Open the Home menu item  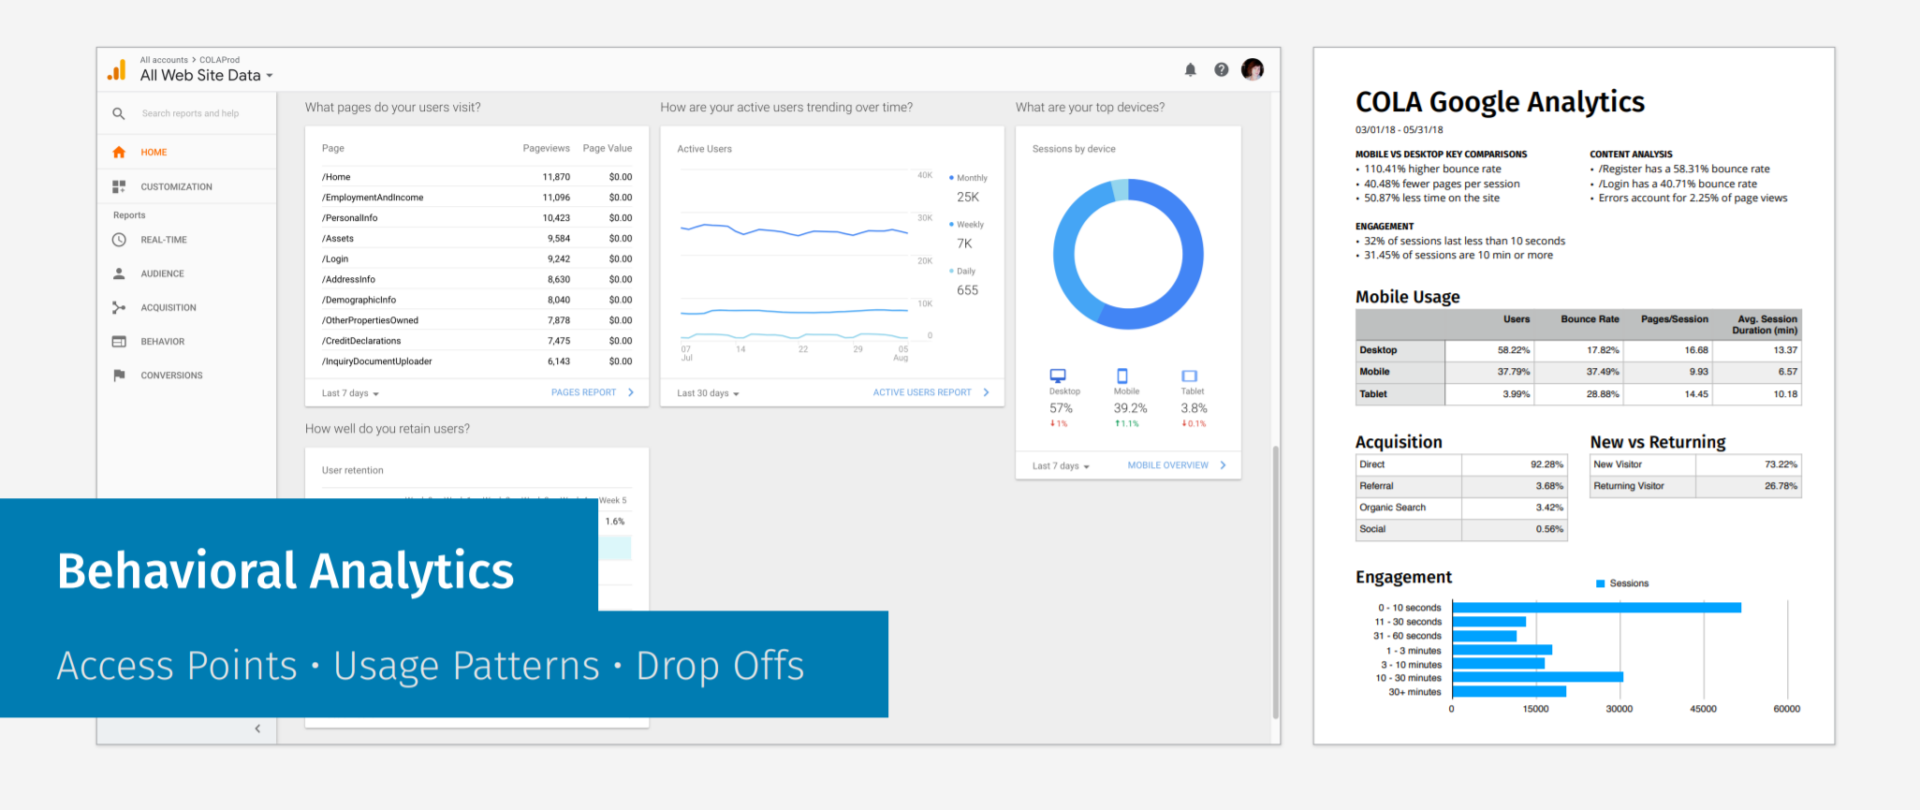(154, 153)
